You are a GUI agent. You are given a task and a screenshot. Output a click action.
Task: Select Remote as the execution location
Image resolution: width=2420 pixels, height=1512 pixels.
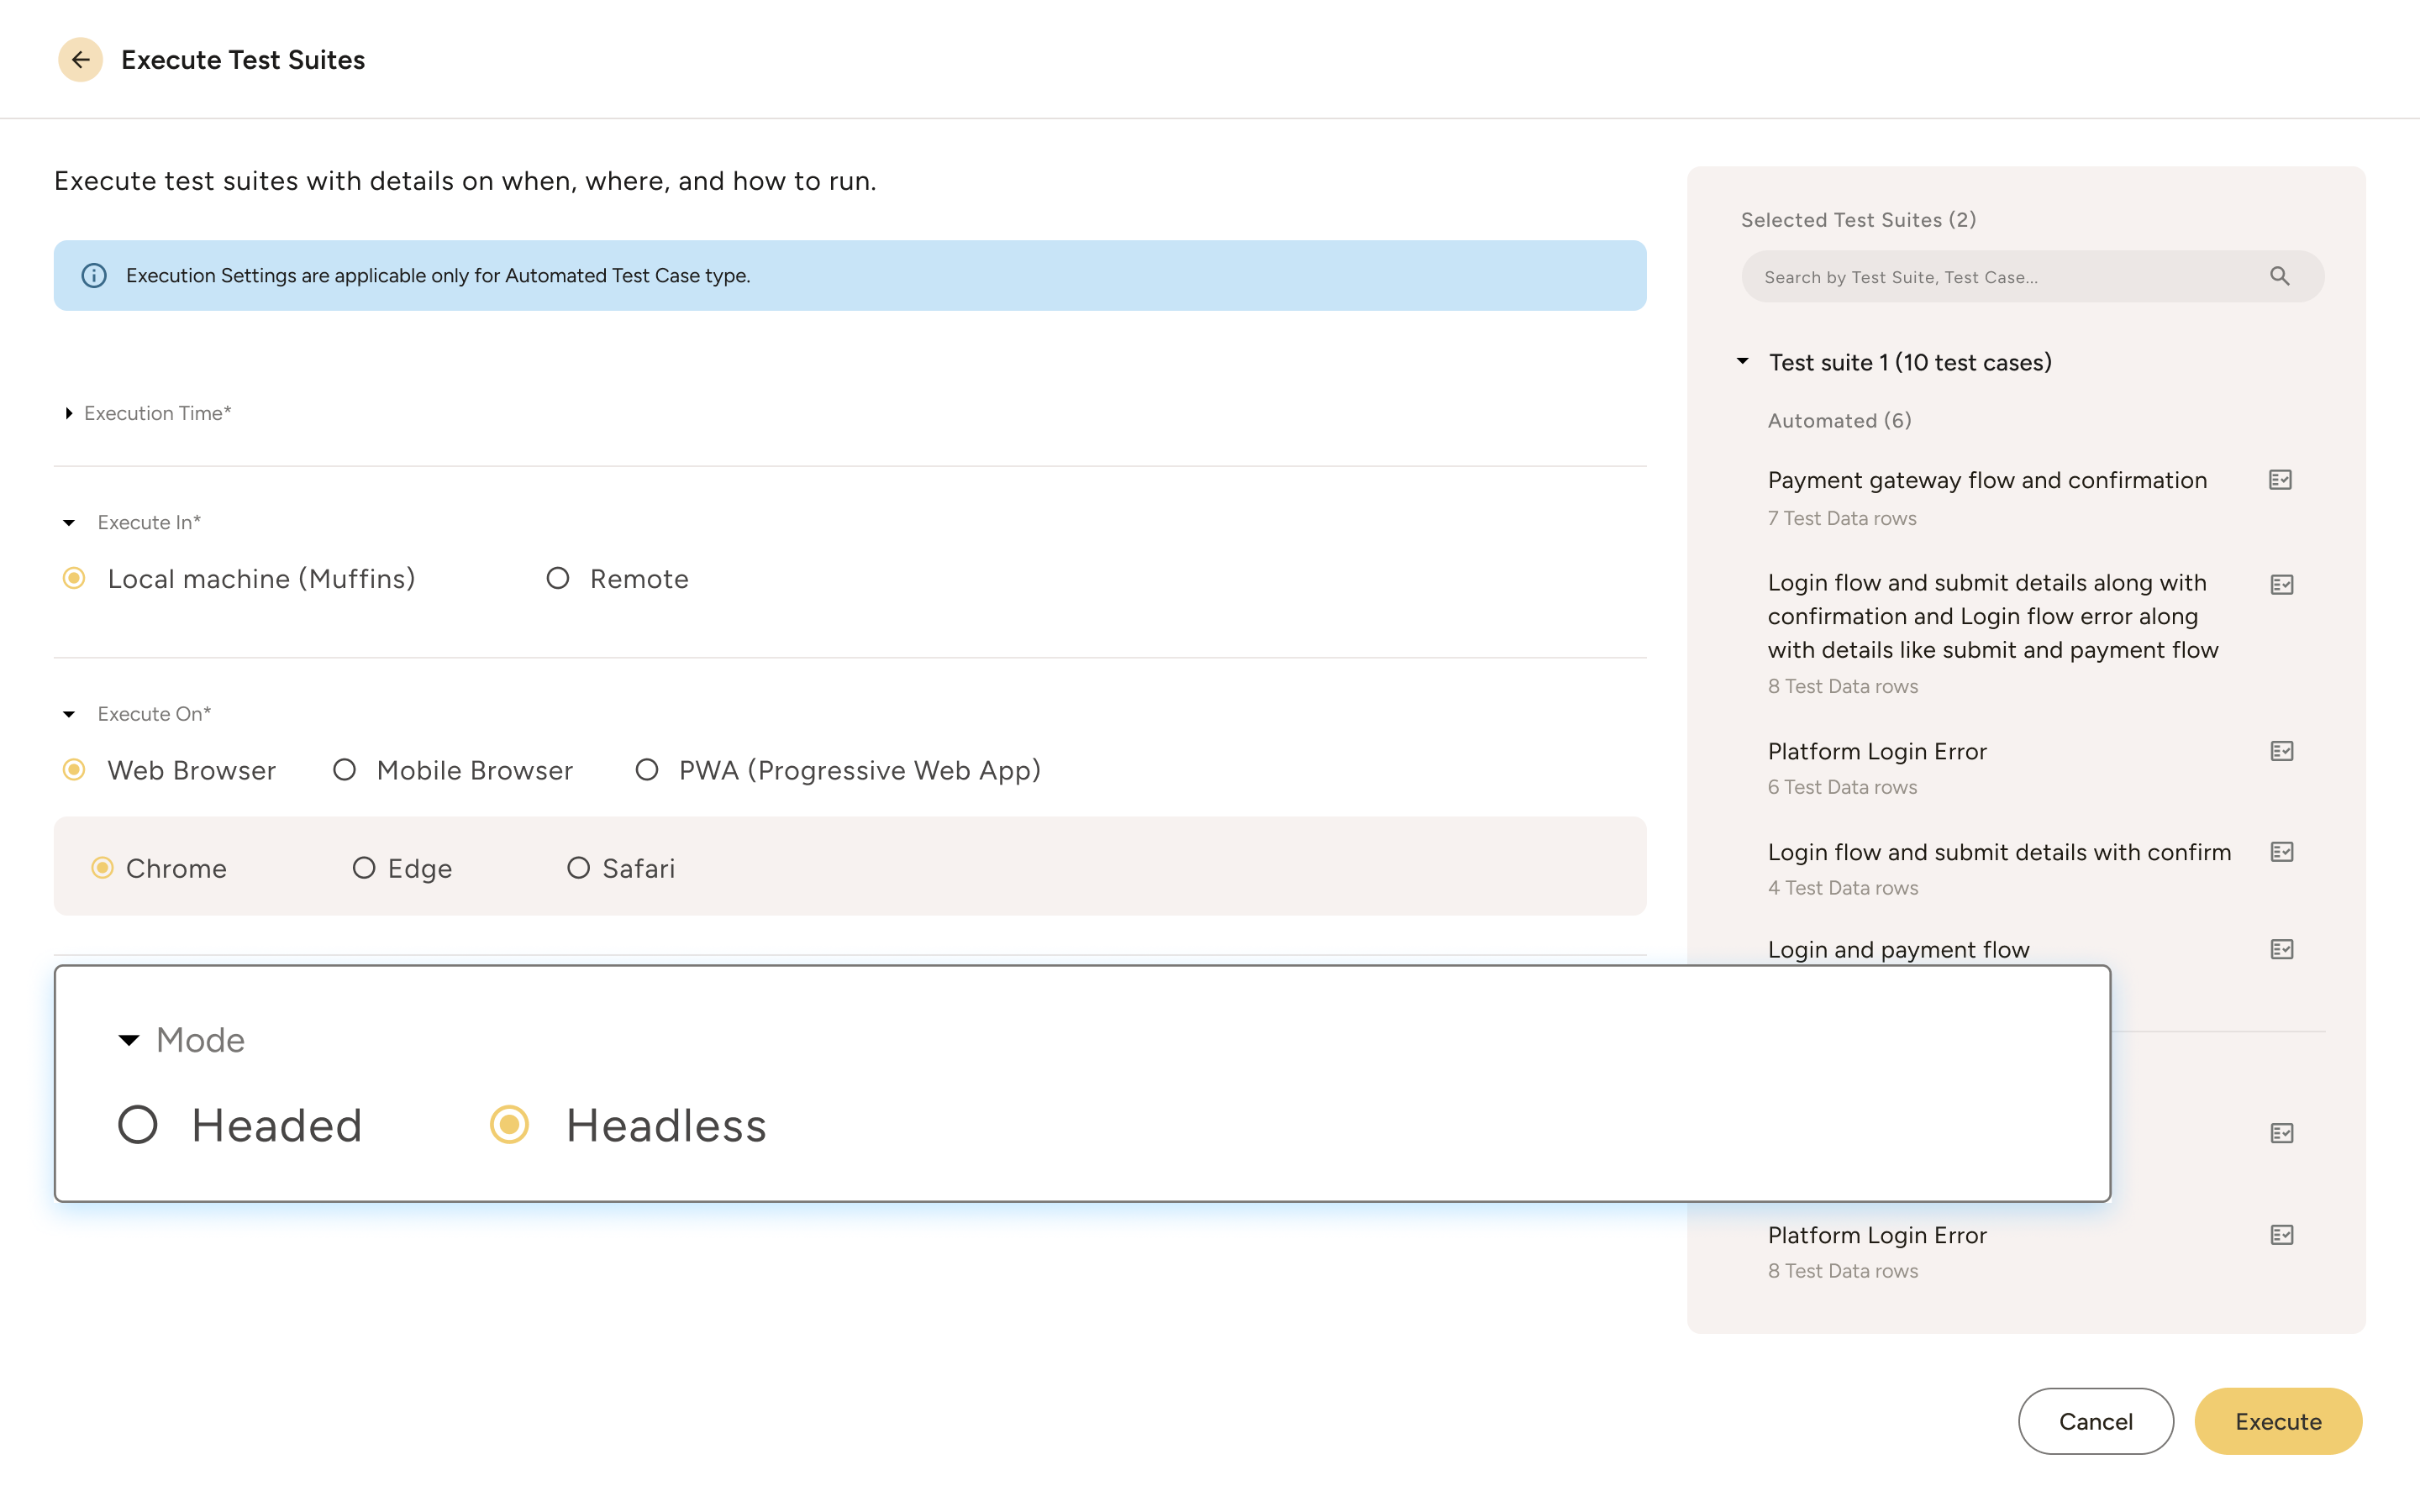(557, 578)
